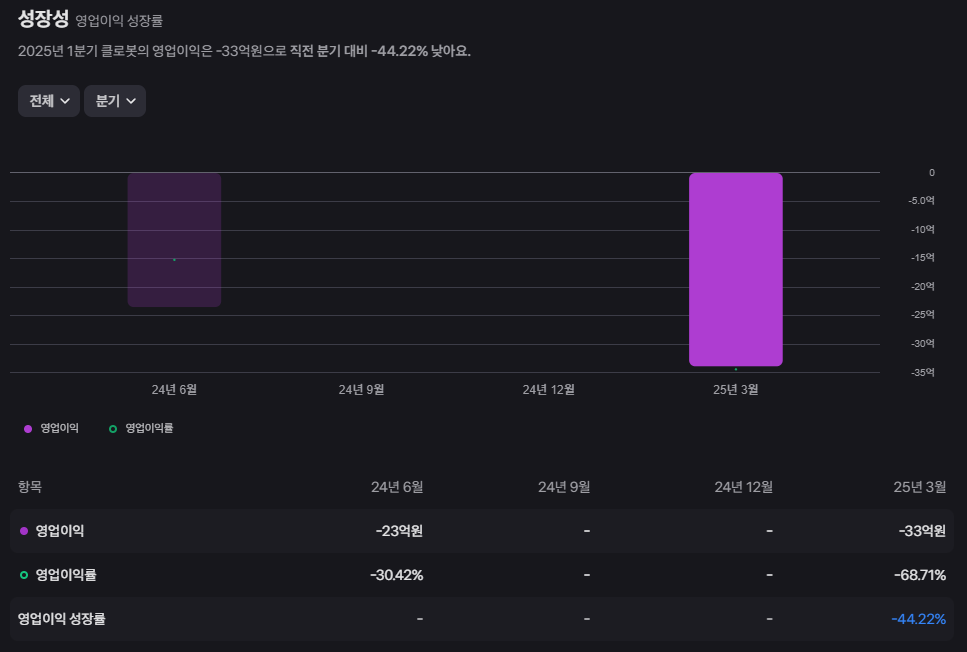Click the -33억원 table cell

(922, 531)
